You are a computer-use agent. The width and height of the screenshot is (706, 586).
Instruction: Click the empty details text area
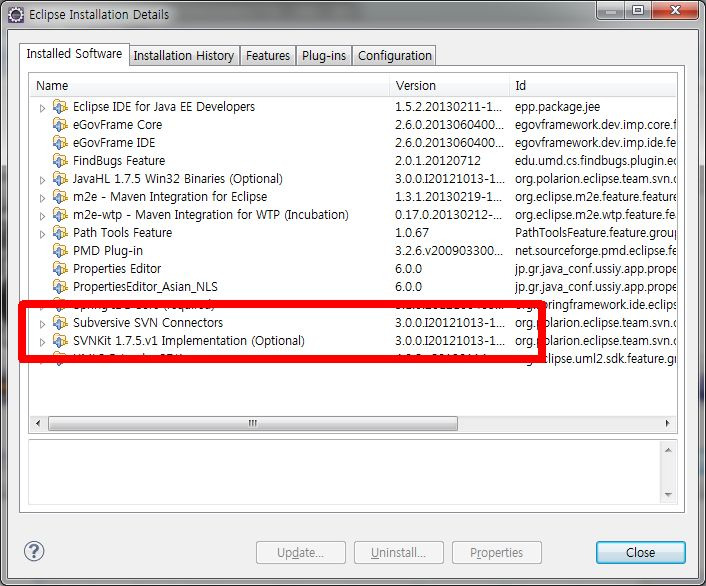point(344,472)
